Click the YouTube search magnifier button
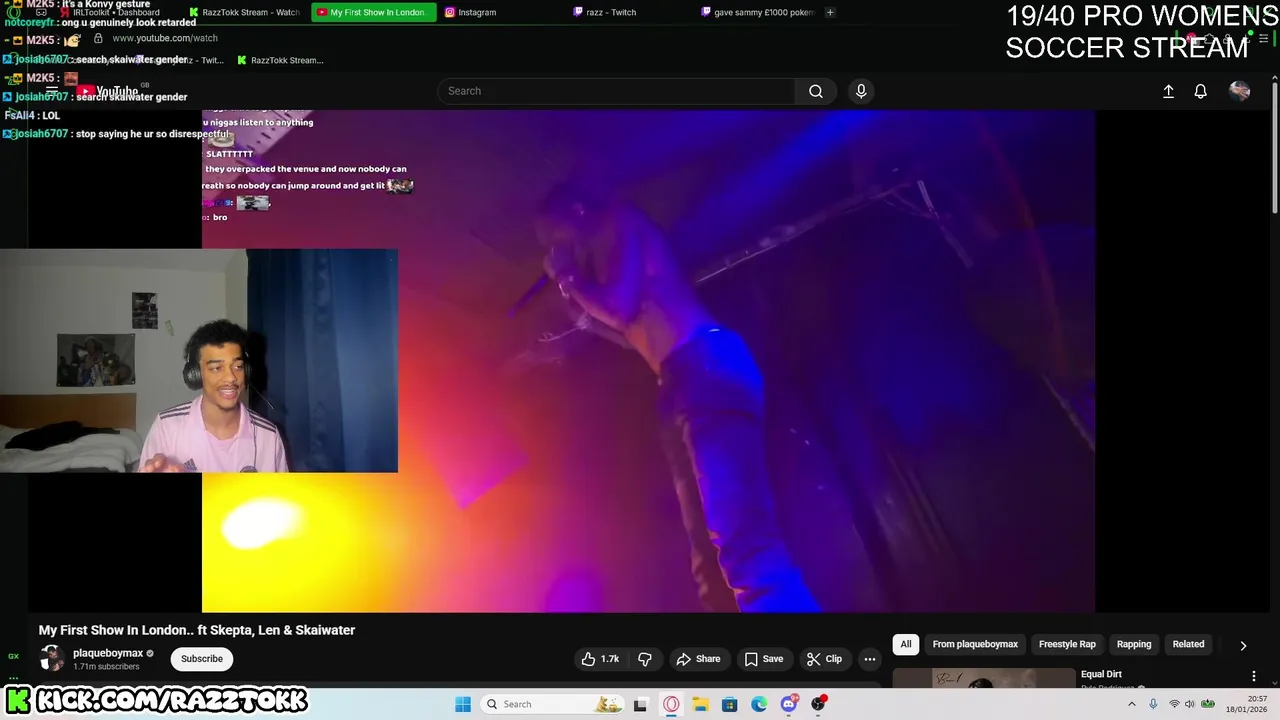This screenshot has width=1280, height=720. pos(816,91)
